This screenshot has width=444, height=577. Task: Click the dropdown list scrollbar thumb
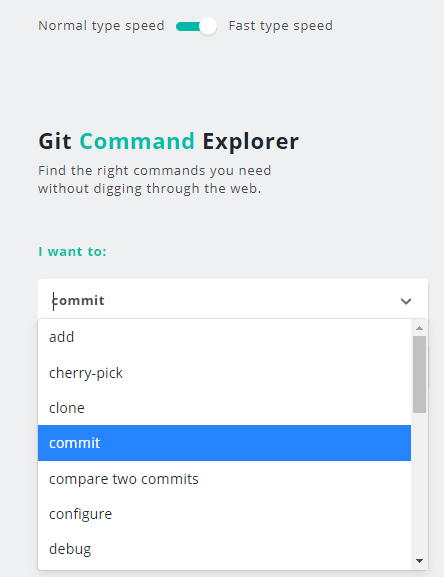pos(419,374)
